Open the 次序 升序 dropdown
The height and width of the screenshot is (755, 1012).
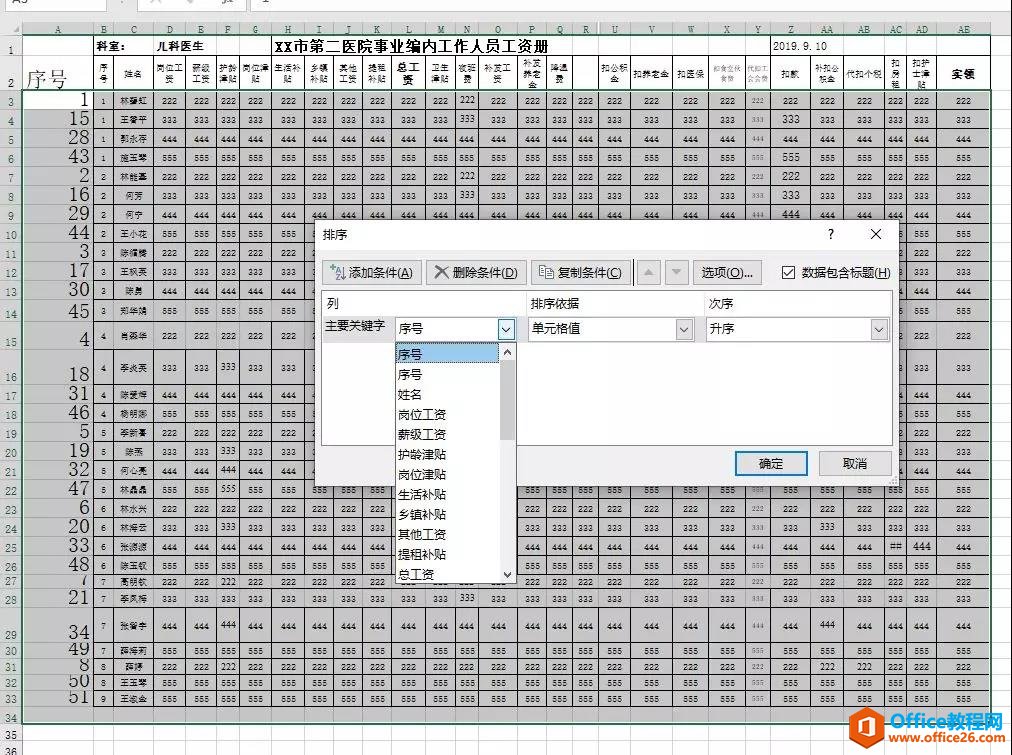[879, 329]
